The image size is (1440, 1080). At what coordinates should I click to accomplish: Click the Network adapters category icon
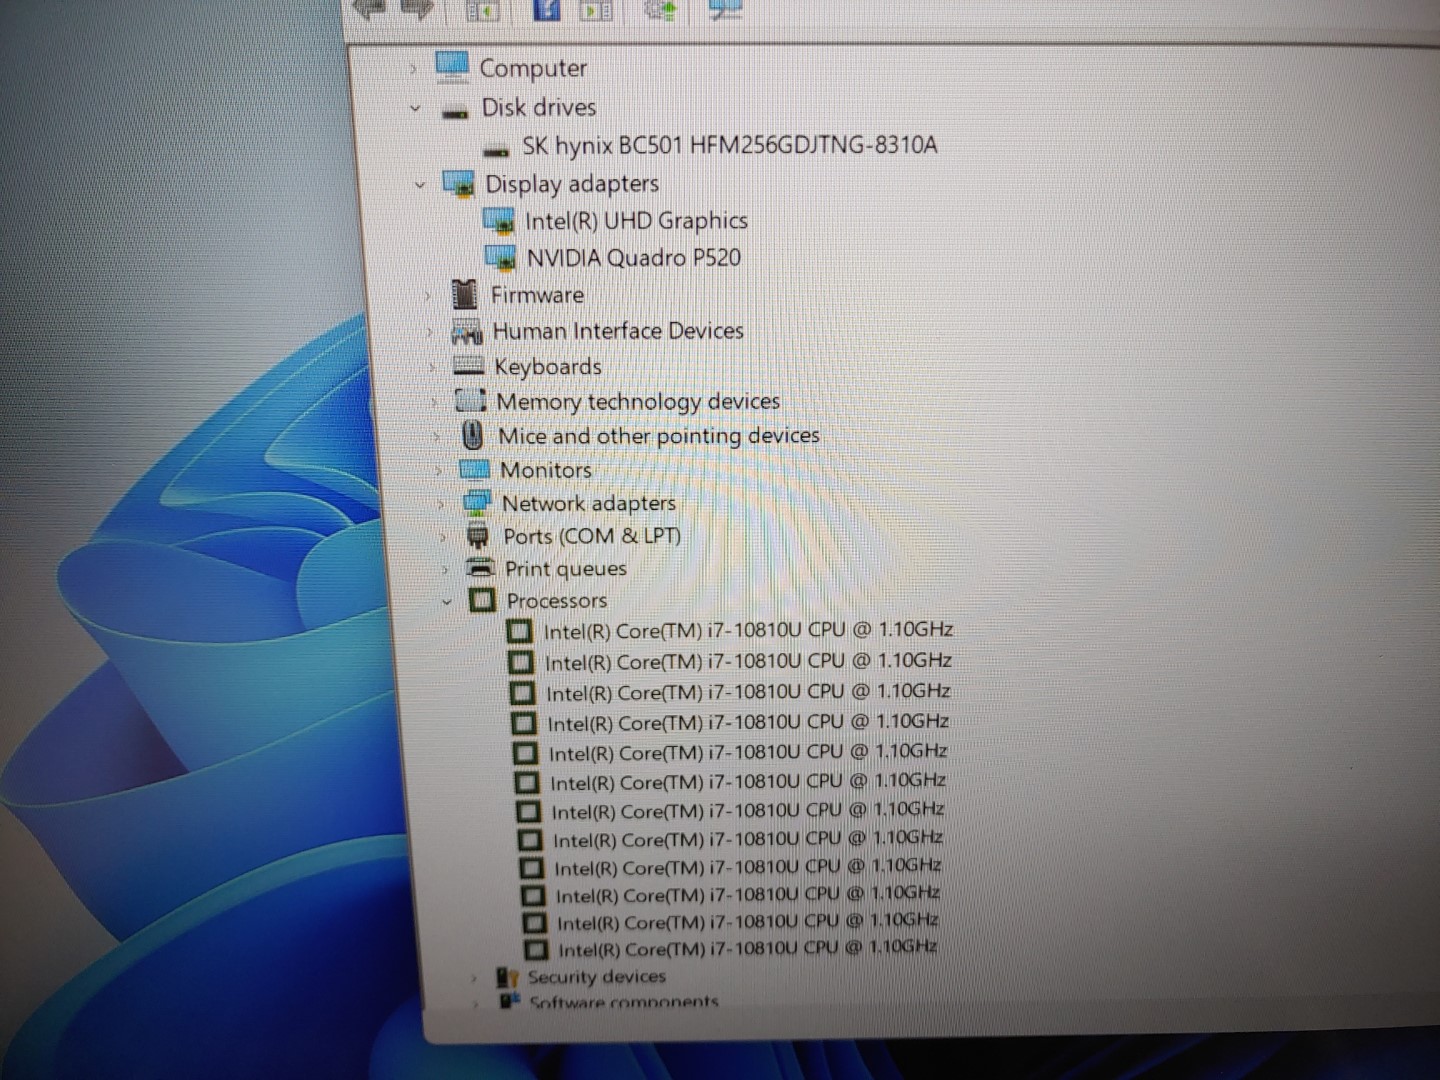pos(477,503)
